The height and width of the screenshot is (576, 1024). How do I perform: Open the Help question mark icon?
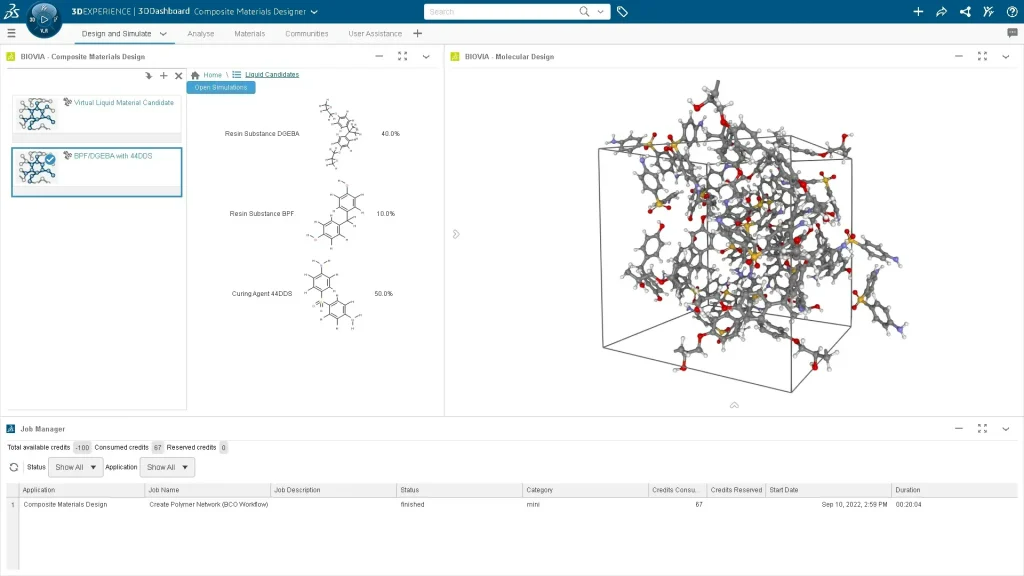tap(1011, 12)
